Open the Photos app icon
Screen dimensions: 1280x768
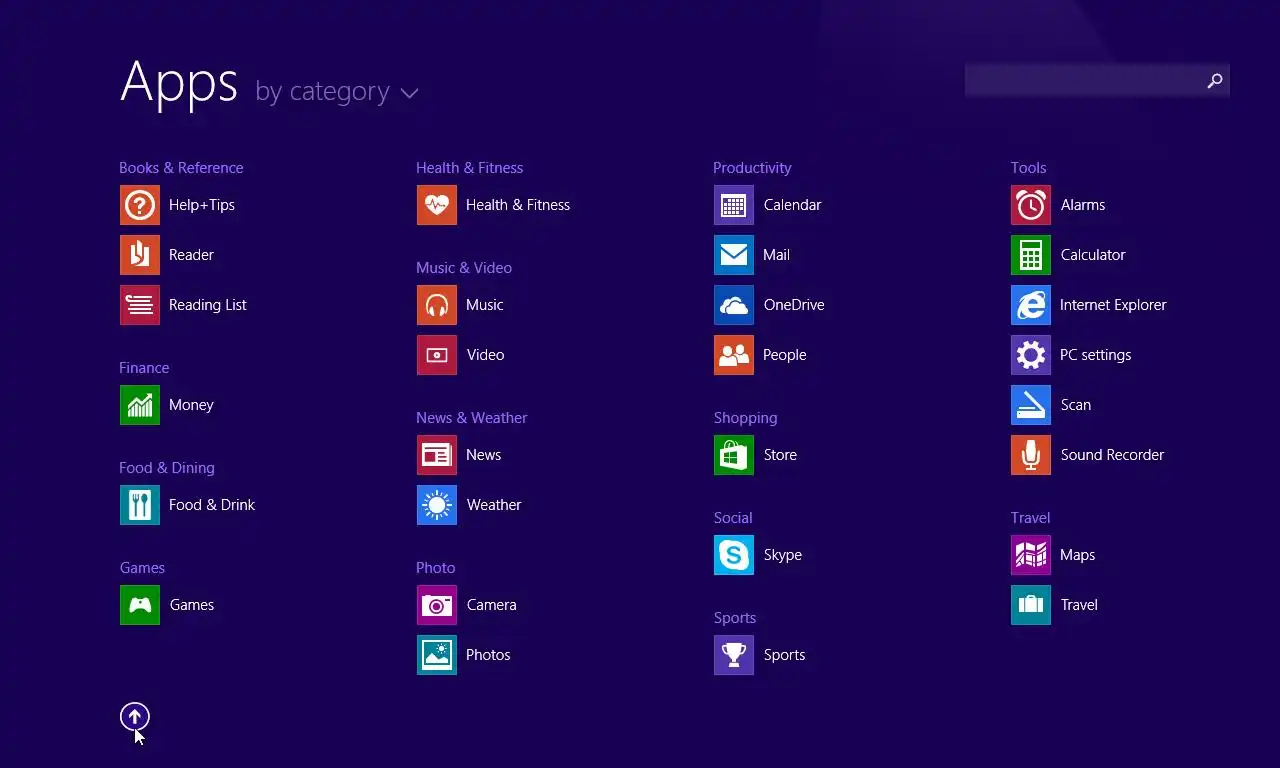point(437,655)
